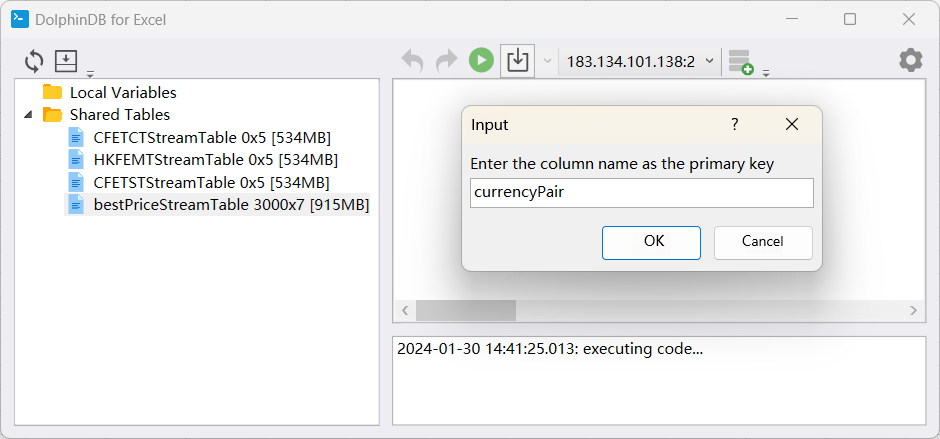Click the add server connection icon

point(740,62)
